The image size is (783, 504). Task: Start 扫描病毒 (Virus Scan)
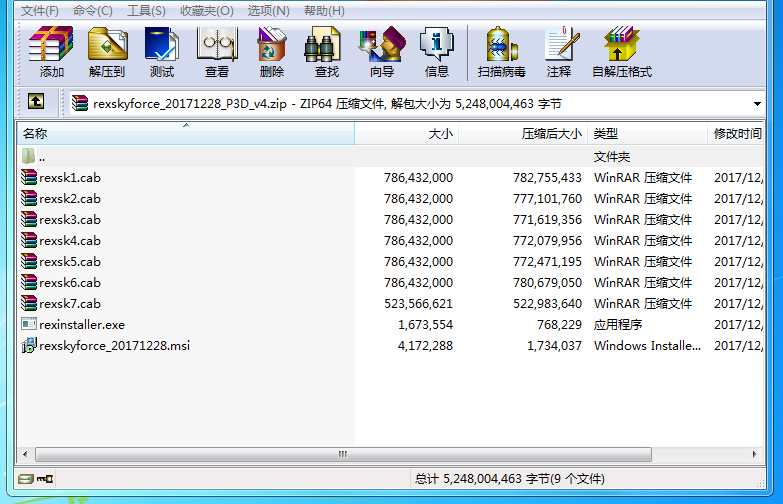501,52
